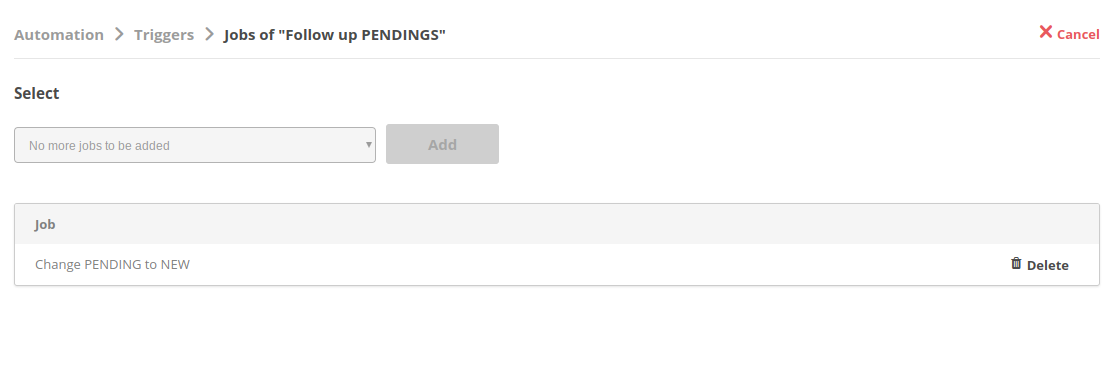This screenshot has height=375, width=1119.
Task: Click the chevron separator after Automation
Action: [119, 34]
